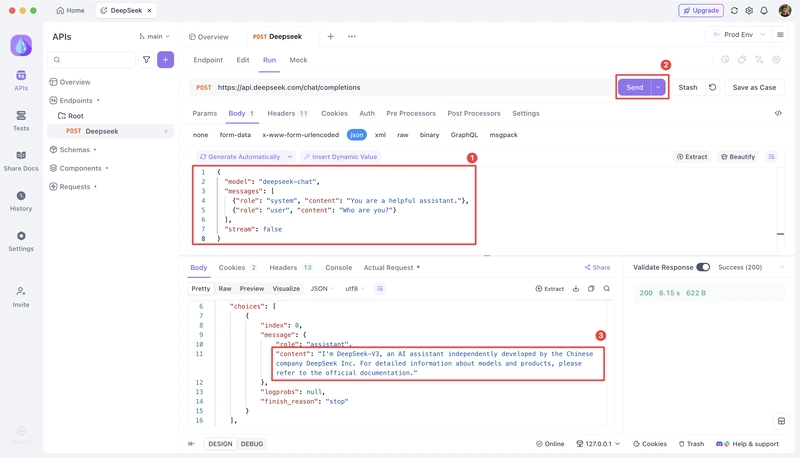
Task: Expand the Success (200) response dropdown
Action: pos(781,267)
